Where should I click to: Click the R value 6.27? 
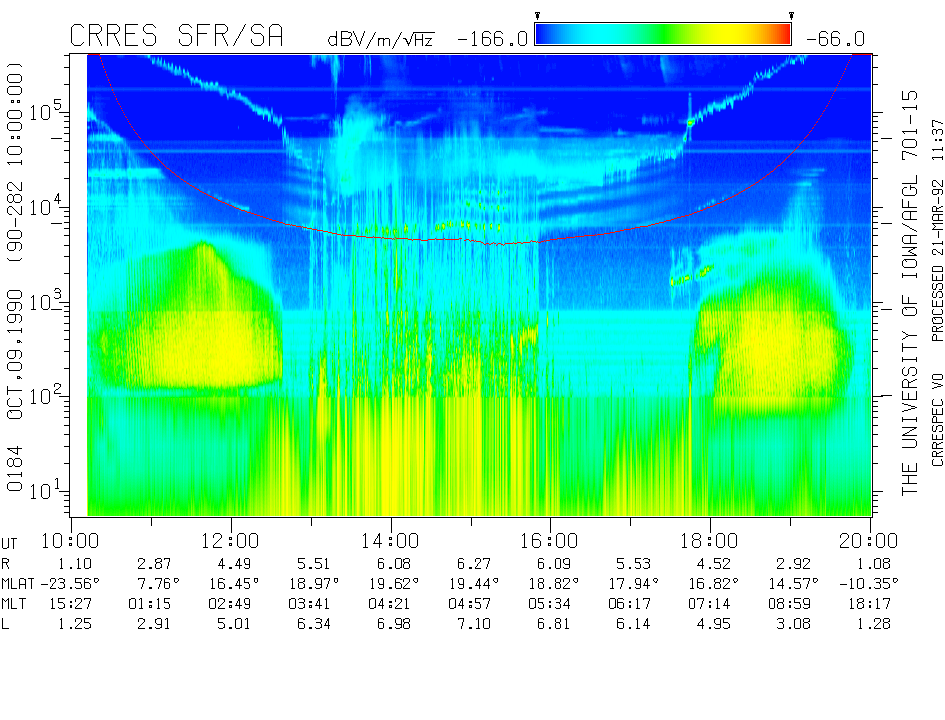(470, 563)
